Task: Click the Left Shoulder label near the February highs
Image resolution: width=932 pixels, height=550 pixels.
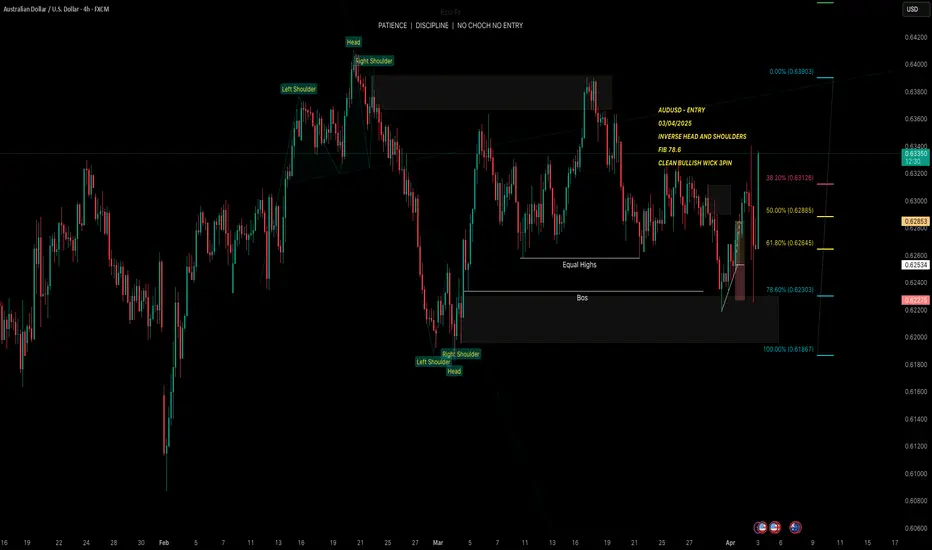Action: click(298, 89)
